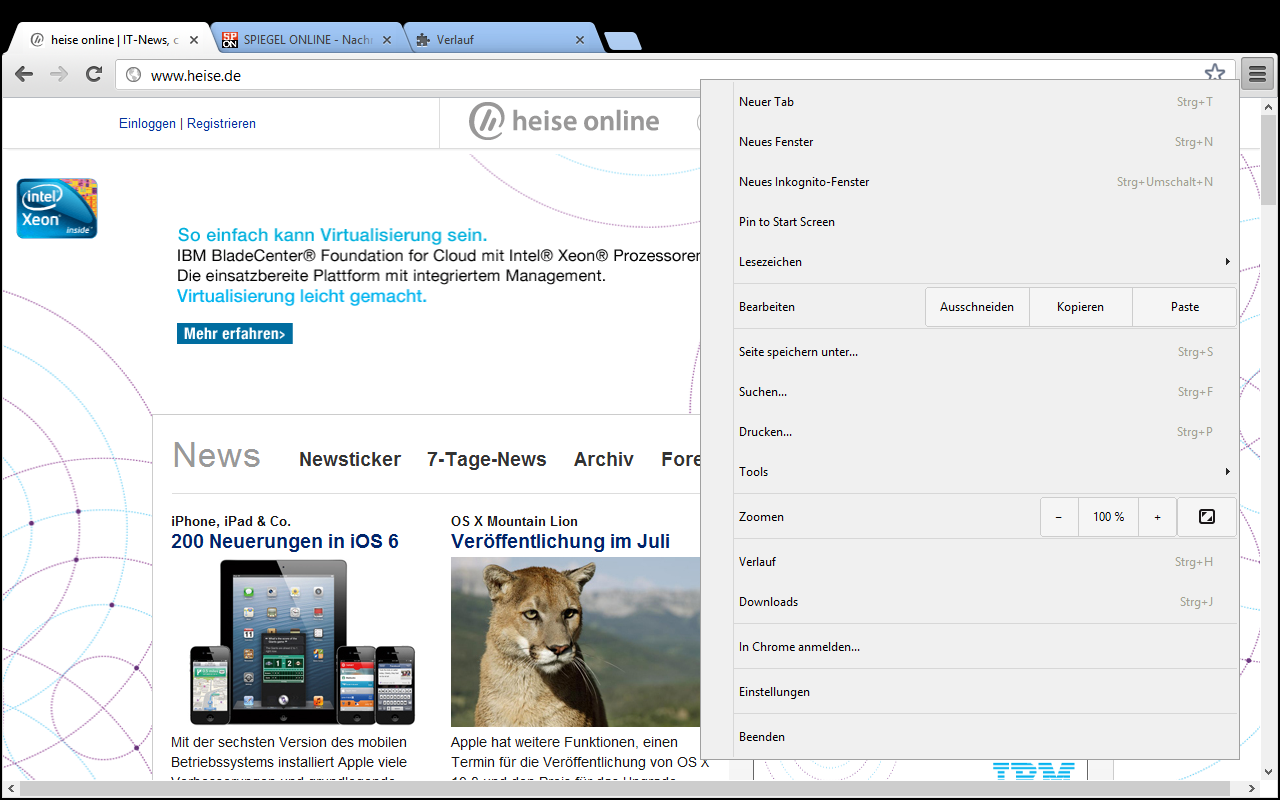Open the article 200 Neuerungen in iOS 6
Screen dimensions: 1280x800
285,541
